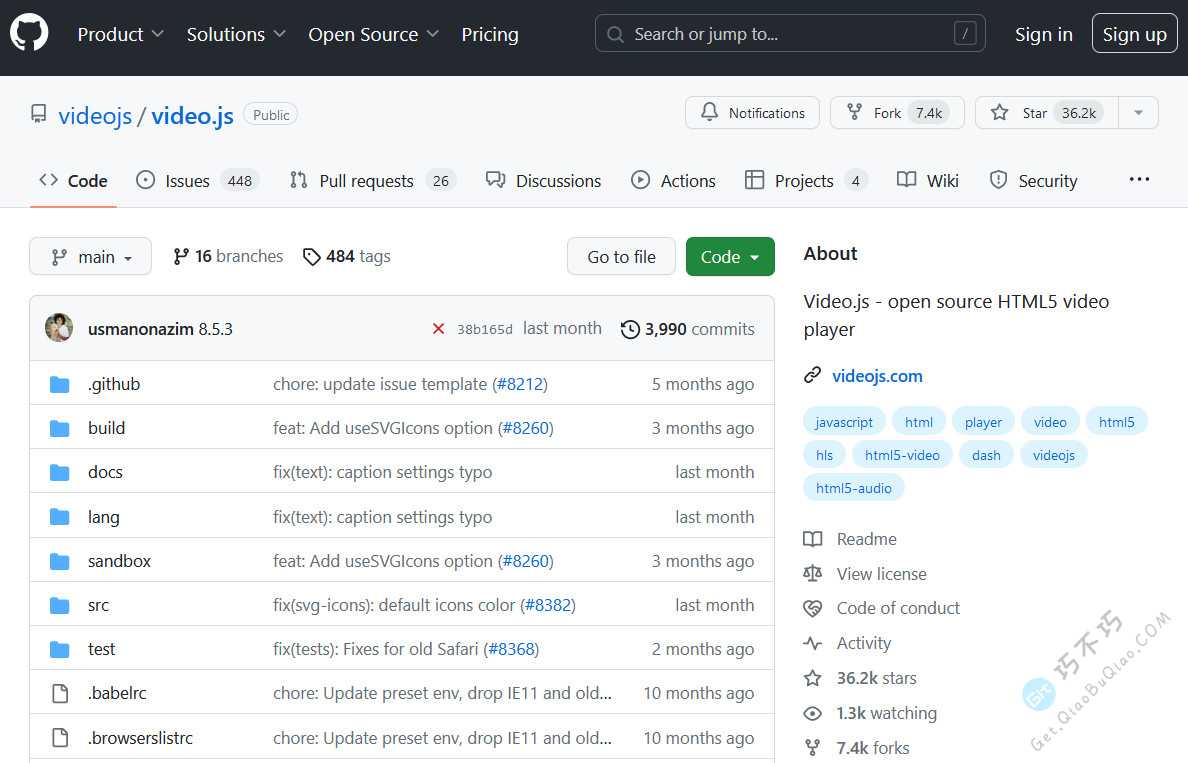Image resolution: width=1188 pixels, height=763 pixels.
Task: Expand the green Code dropdown
Action: point(730,257)
